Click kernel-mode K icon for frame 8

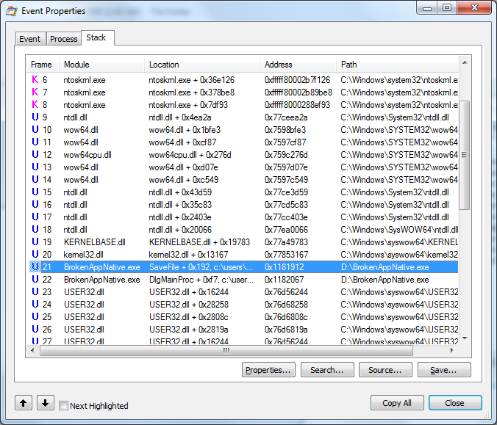click(x=35, y=105)
